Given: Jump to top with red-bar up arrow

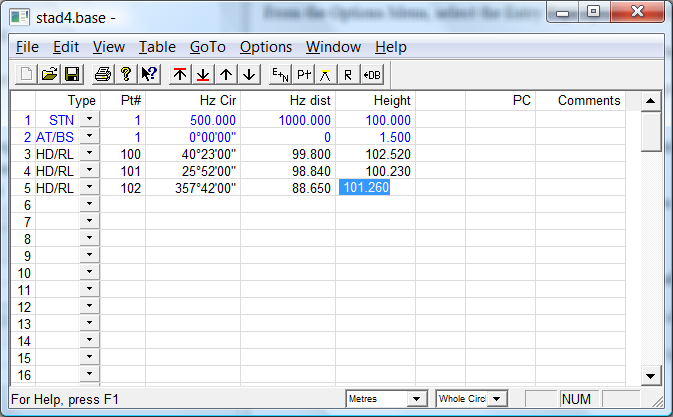Looking at the screenshot, I should click(x=180, y=74).
